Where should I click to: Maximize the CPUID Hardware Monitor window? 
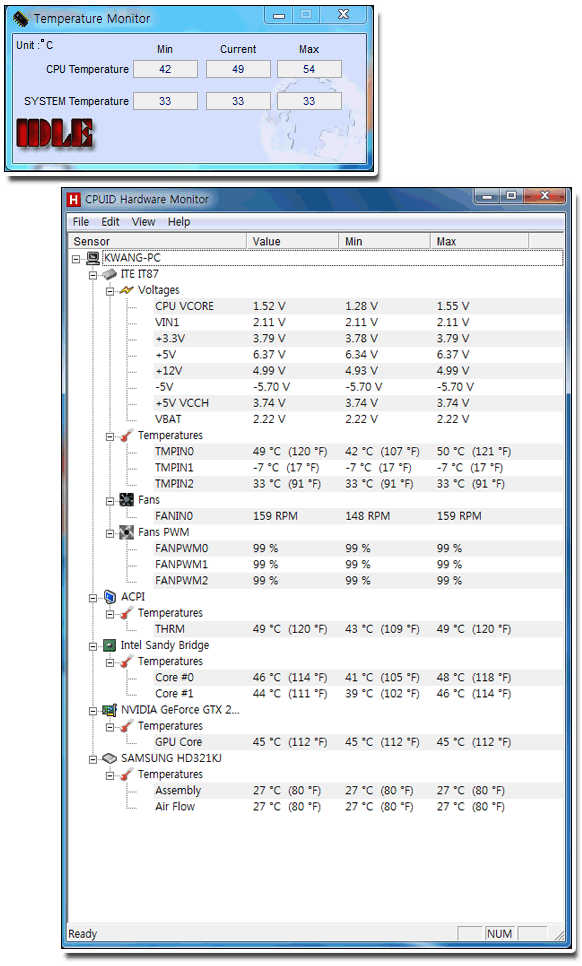511,195
